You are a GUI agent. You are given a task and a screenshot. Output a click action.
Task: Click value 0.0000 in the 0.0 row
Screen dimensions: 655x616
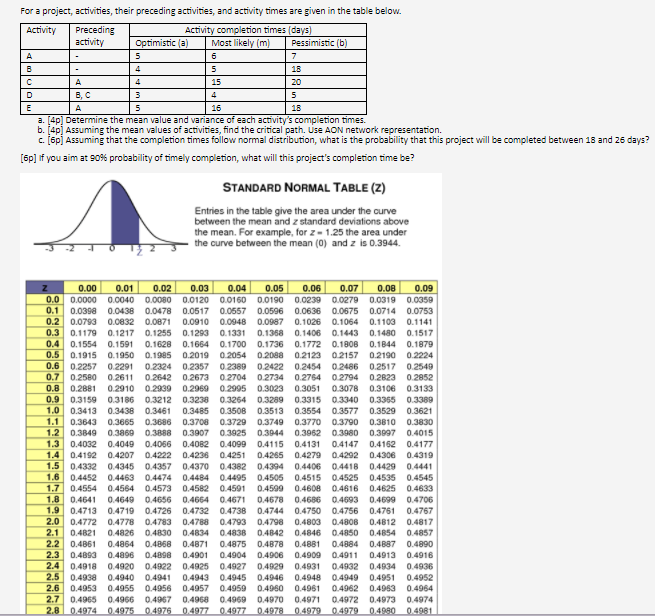click(83, 300)
